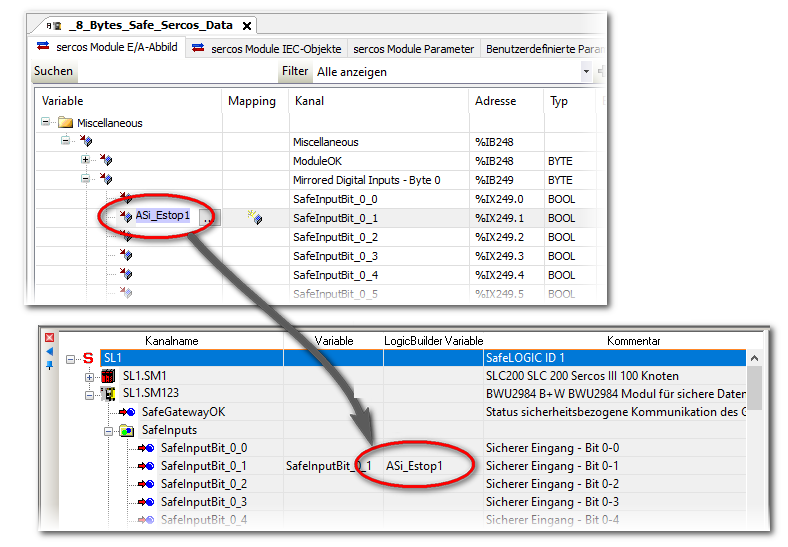788x547 pixels.
Task: Click the Suchen search button
Action: click(x=53, y=72)
